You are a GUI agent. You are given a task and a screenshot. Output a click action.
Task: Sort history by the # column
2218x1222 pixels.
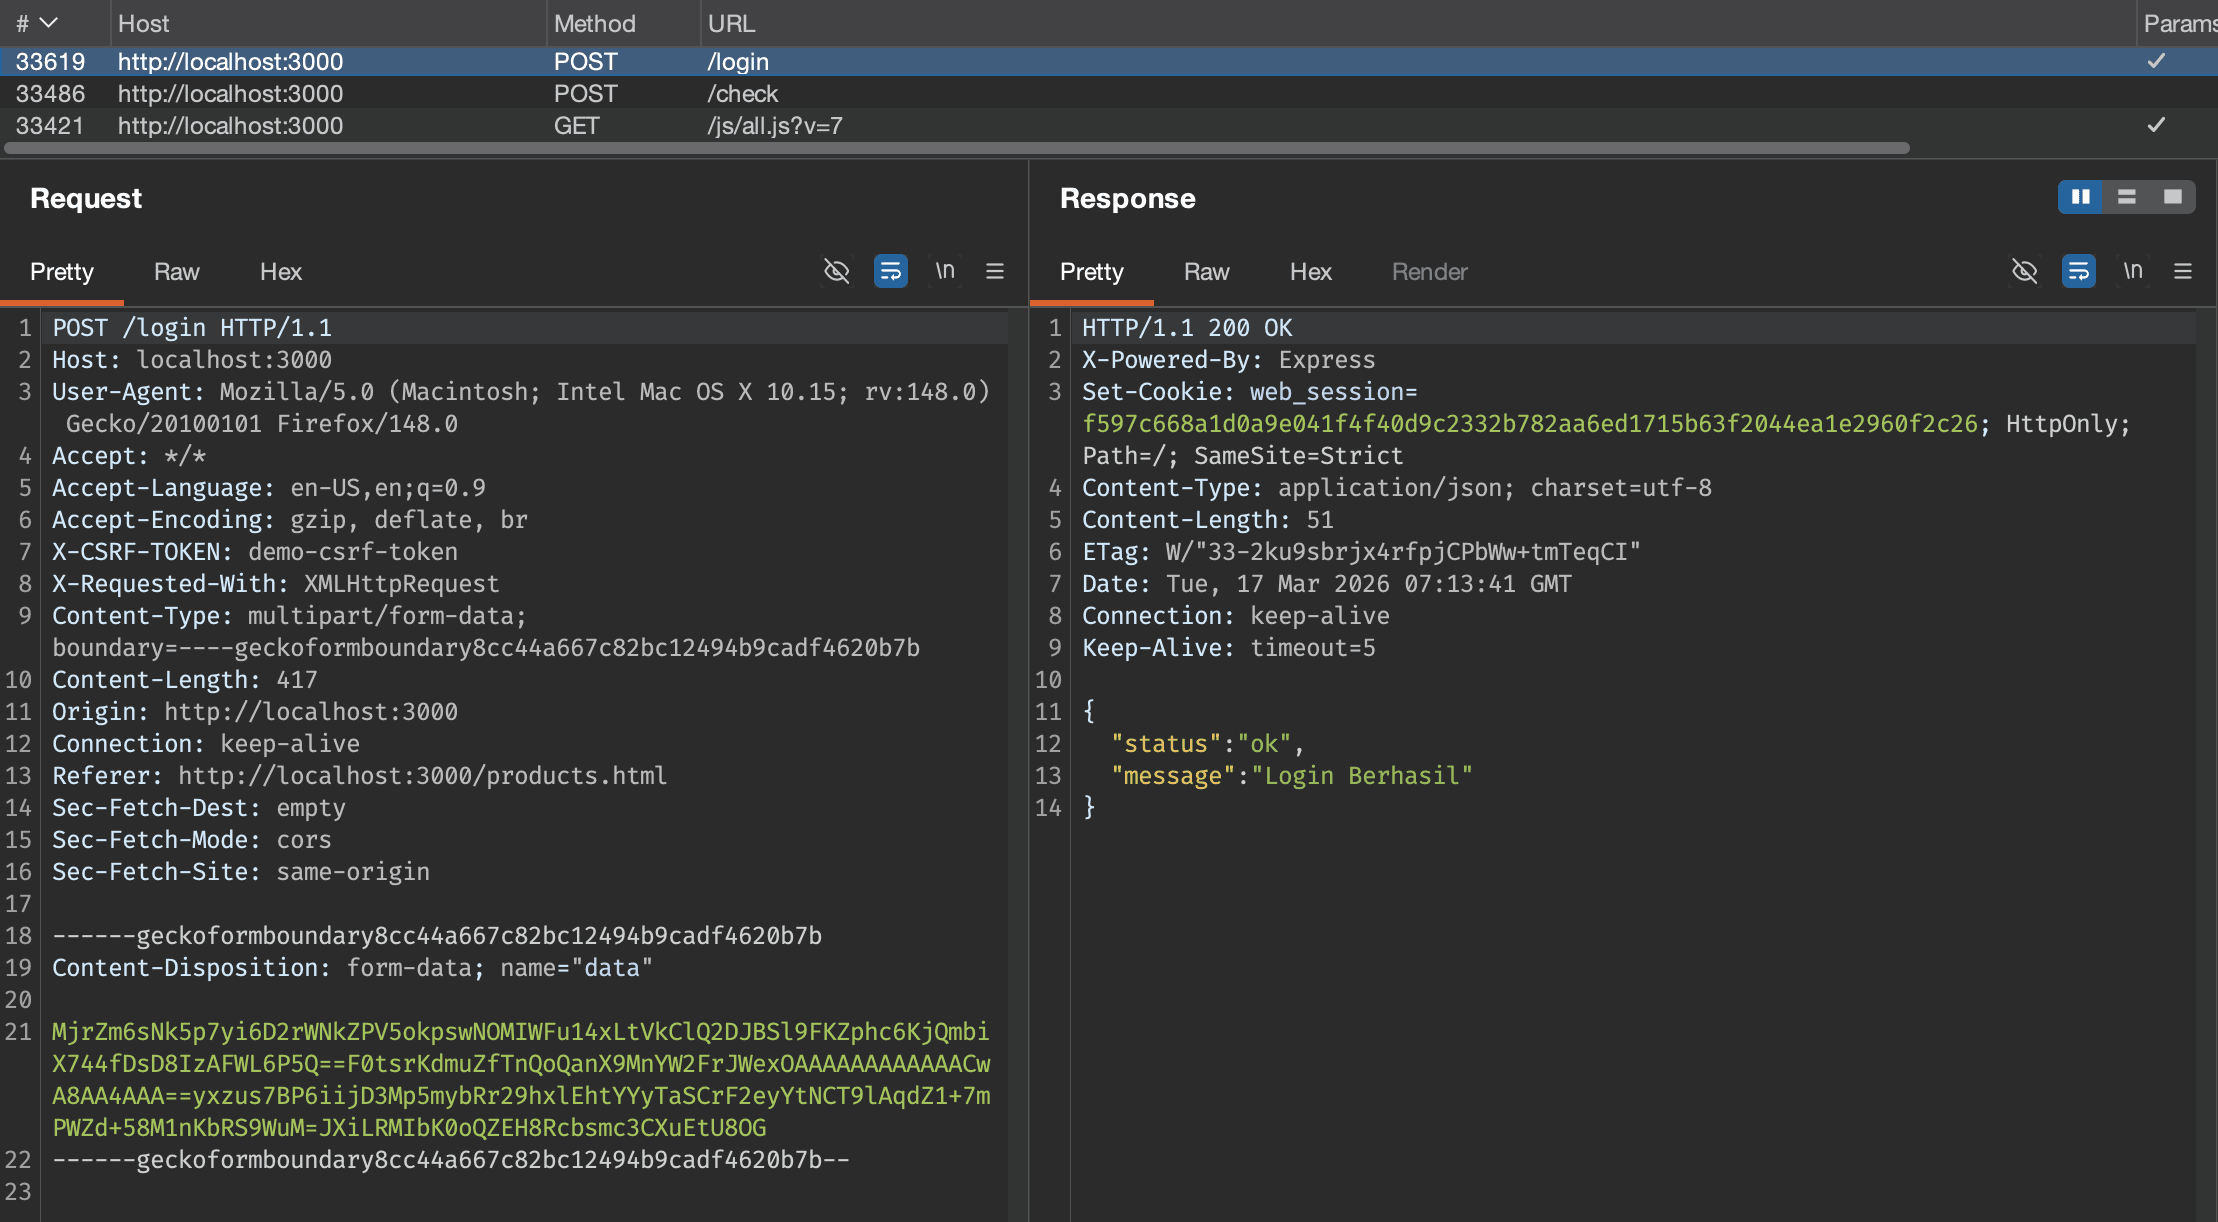click(x=36, y=23)
